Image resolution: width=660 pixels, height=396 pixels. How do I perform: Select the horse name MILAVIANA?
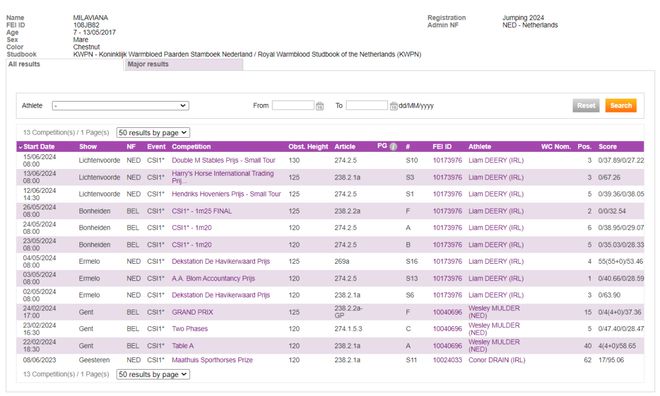click(x=90, y=18)
